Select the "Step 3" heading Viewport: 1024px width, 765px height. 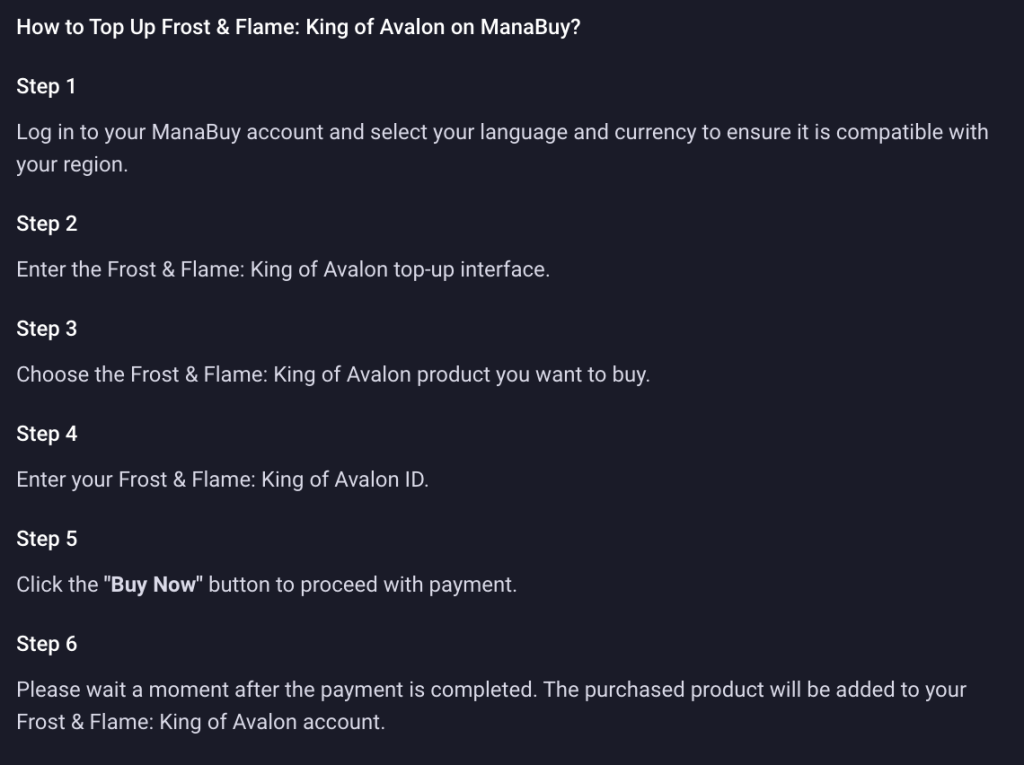pyautogui.click(x=47, y=329)
